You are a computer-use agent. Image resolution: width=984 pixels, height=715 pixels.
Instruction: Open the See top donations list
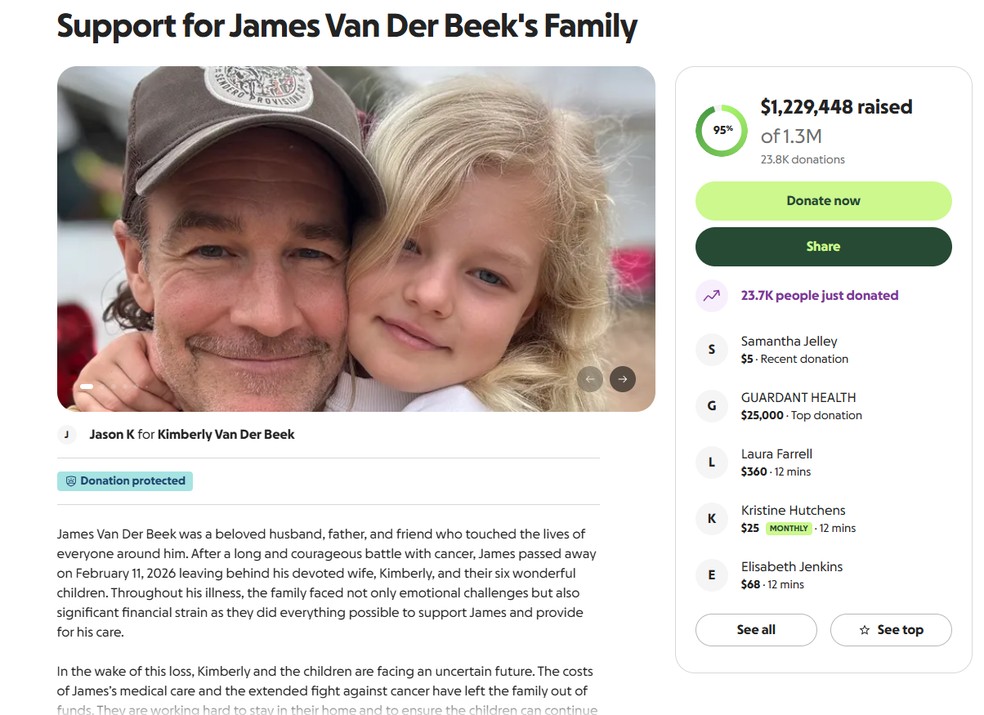[890, 630]
